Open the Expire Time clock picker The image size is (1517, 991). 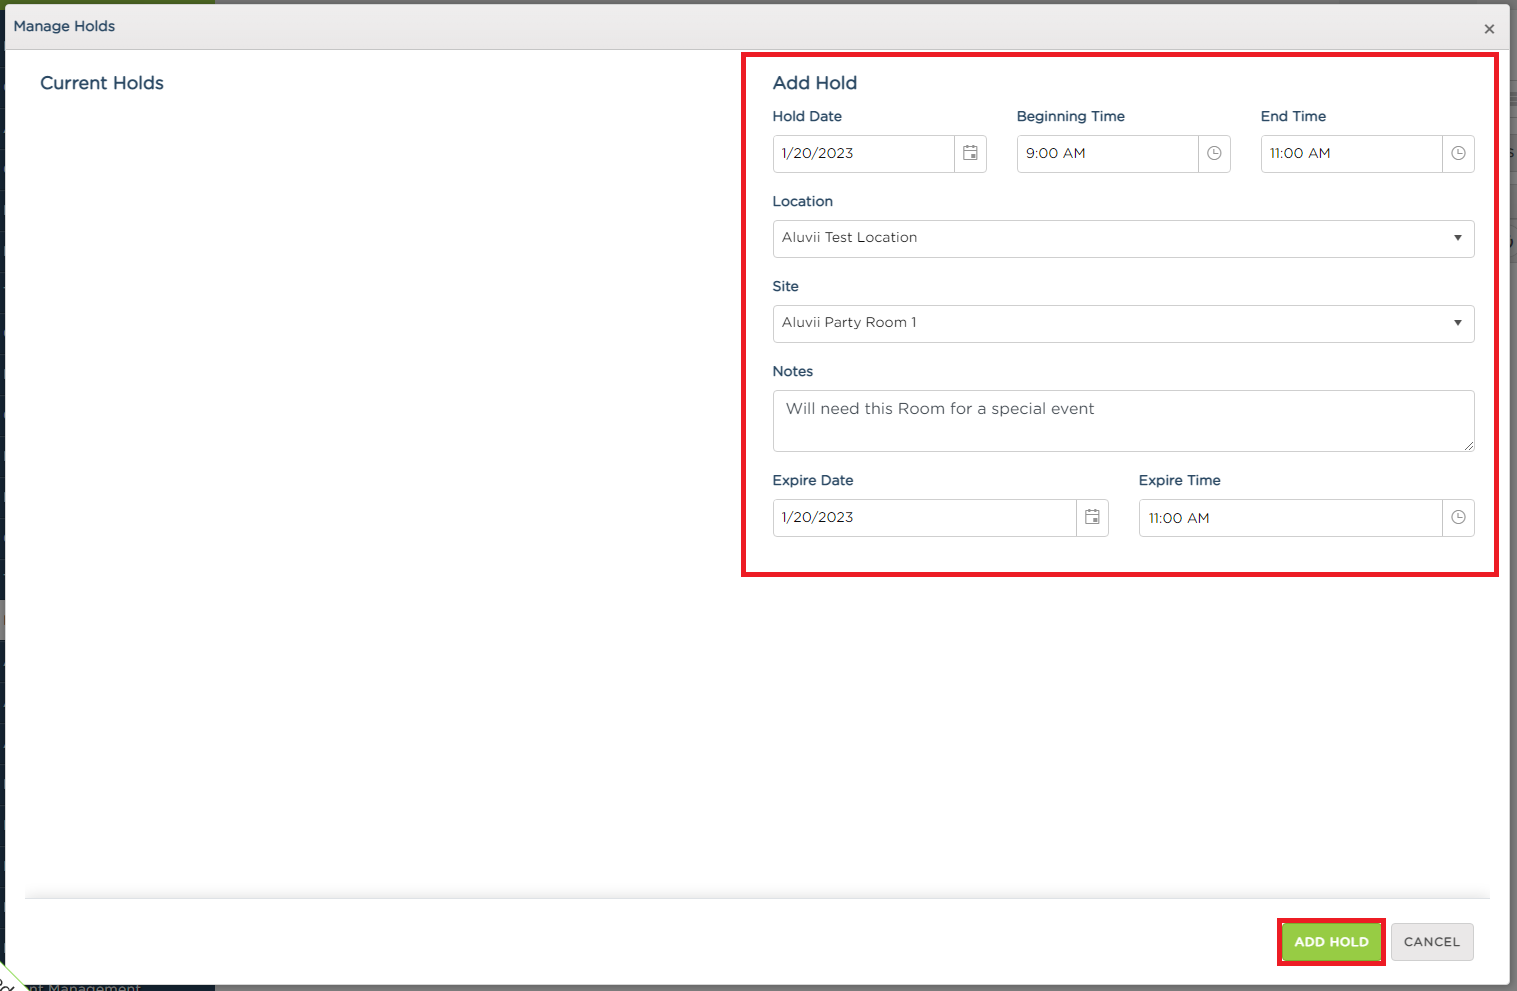1457,517
